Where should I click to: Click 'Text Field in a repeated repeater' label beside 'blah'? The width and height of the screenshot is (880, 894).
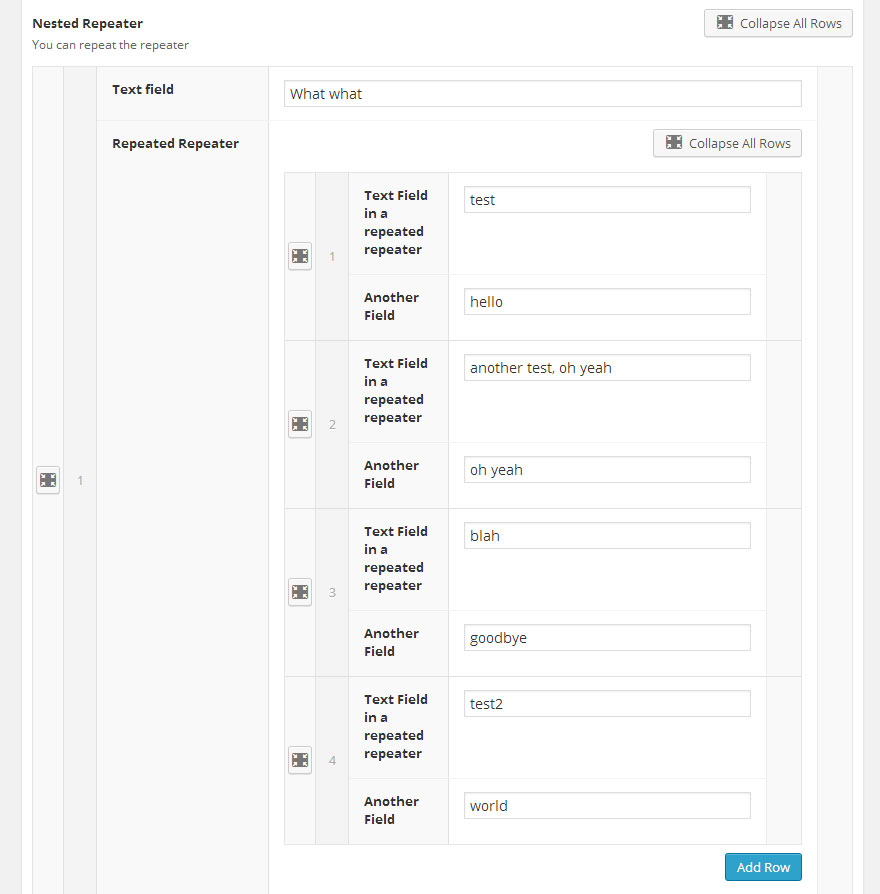coord(396,558)
